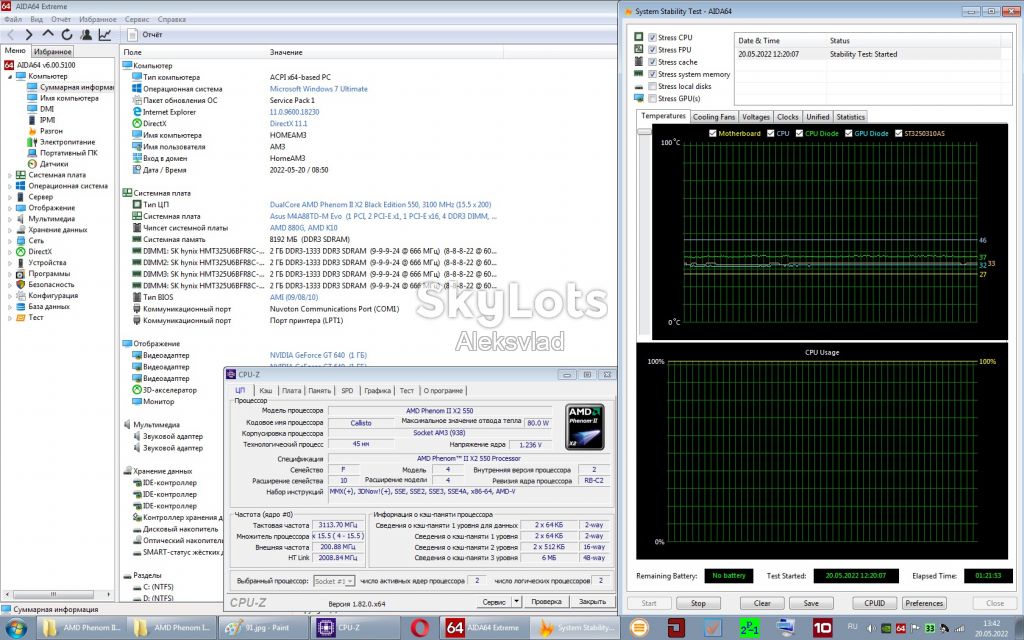The width and height of the screenshot is (1024, 640).
Task: Click the Microsoft Windows 7 Ultimate link
Action: (x=319, y=89)
